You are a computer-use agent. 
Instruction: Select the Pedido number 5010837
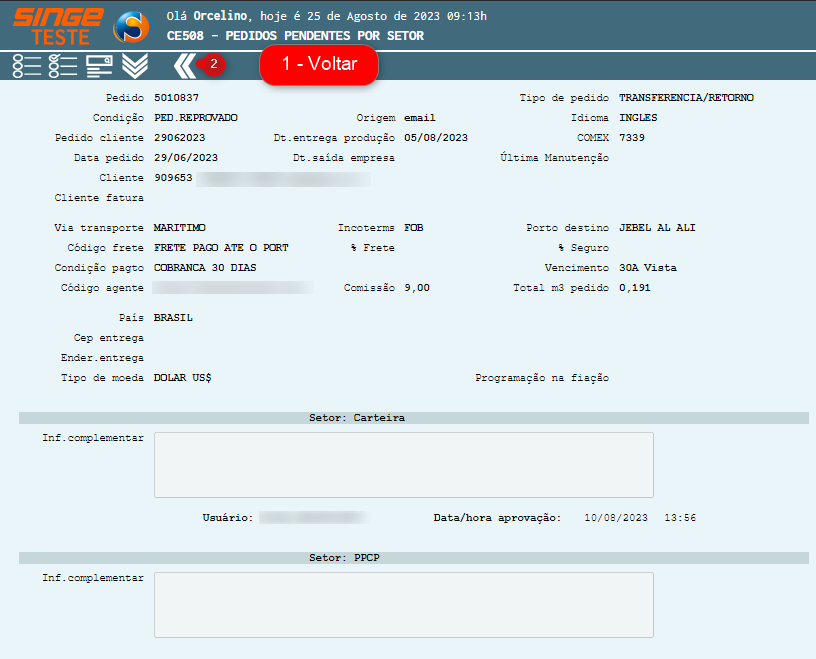pyautogui.click(x=176, y=98)
